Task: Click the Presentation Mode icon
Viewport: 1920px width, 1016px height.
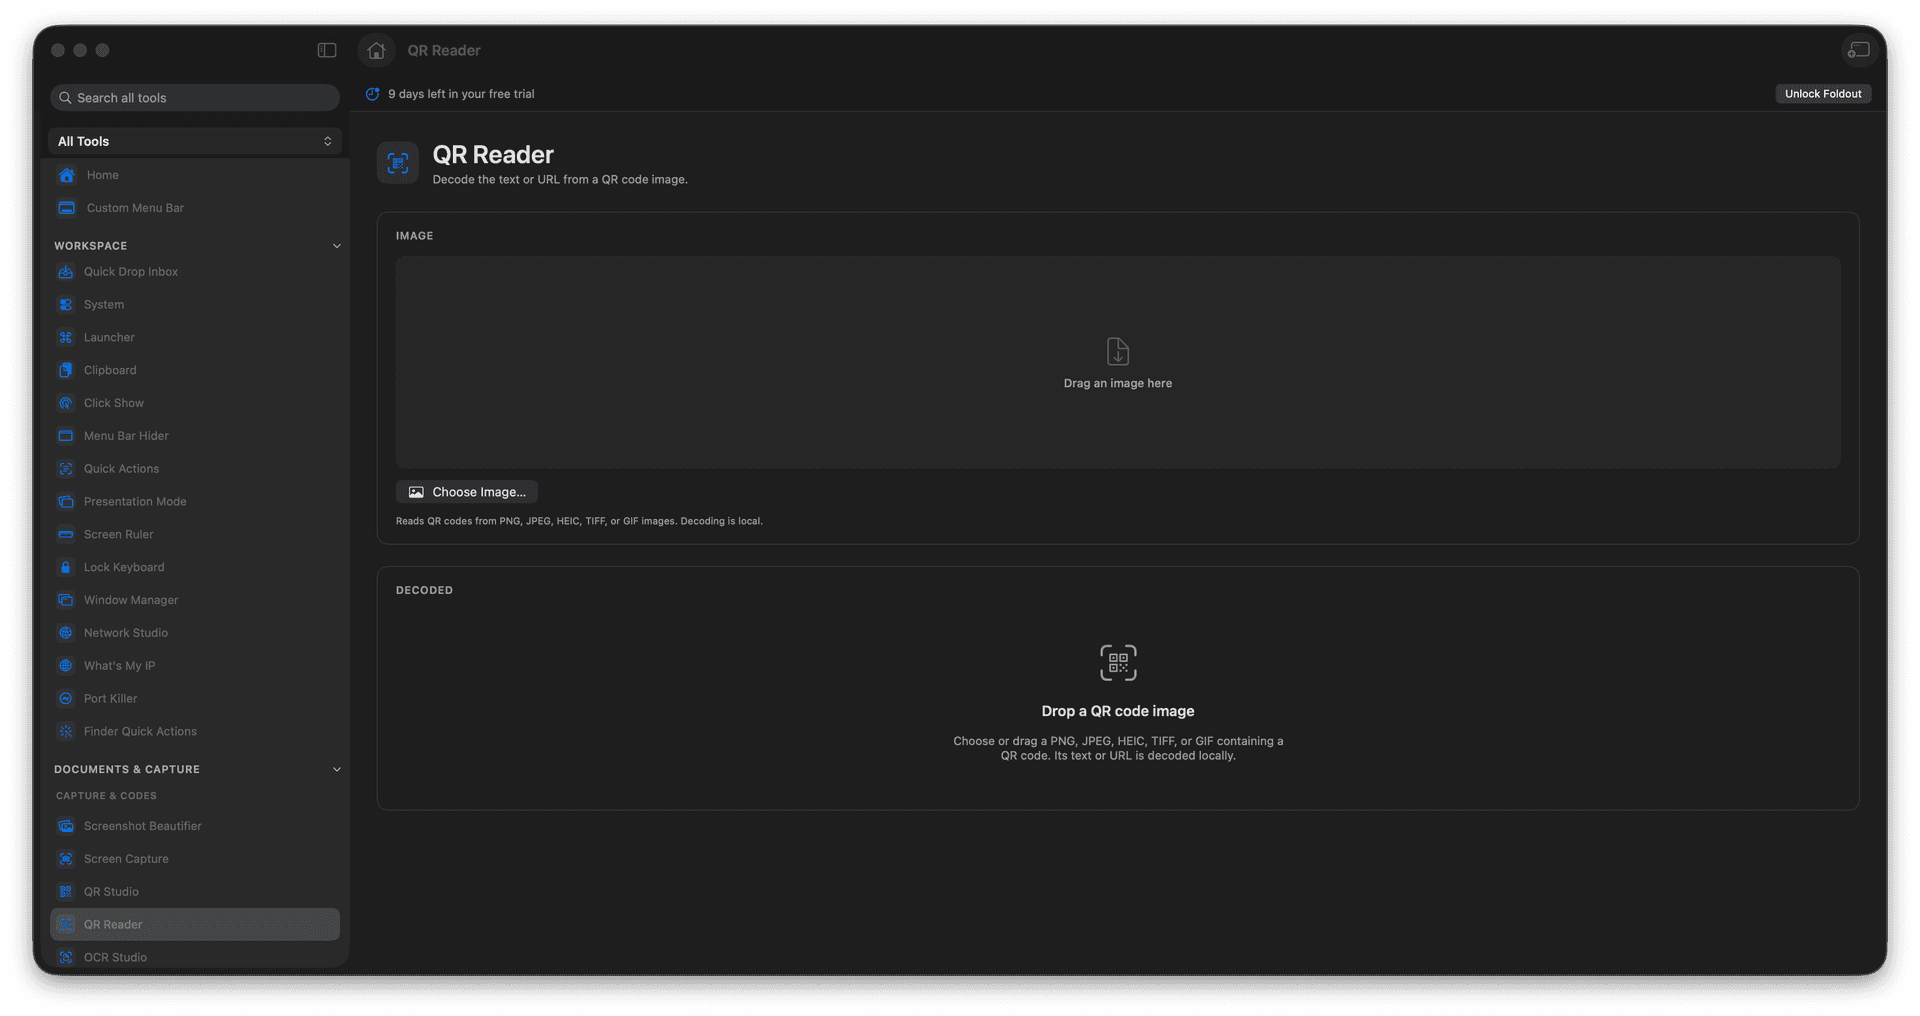Action: (66, 502)
